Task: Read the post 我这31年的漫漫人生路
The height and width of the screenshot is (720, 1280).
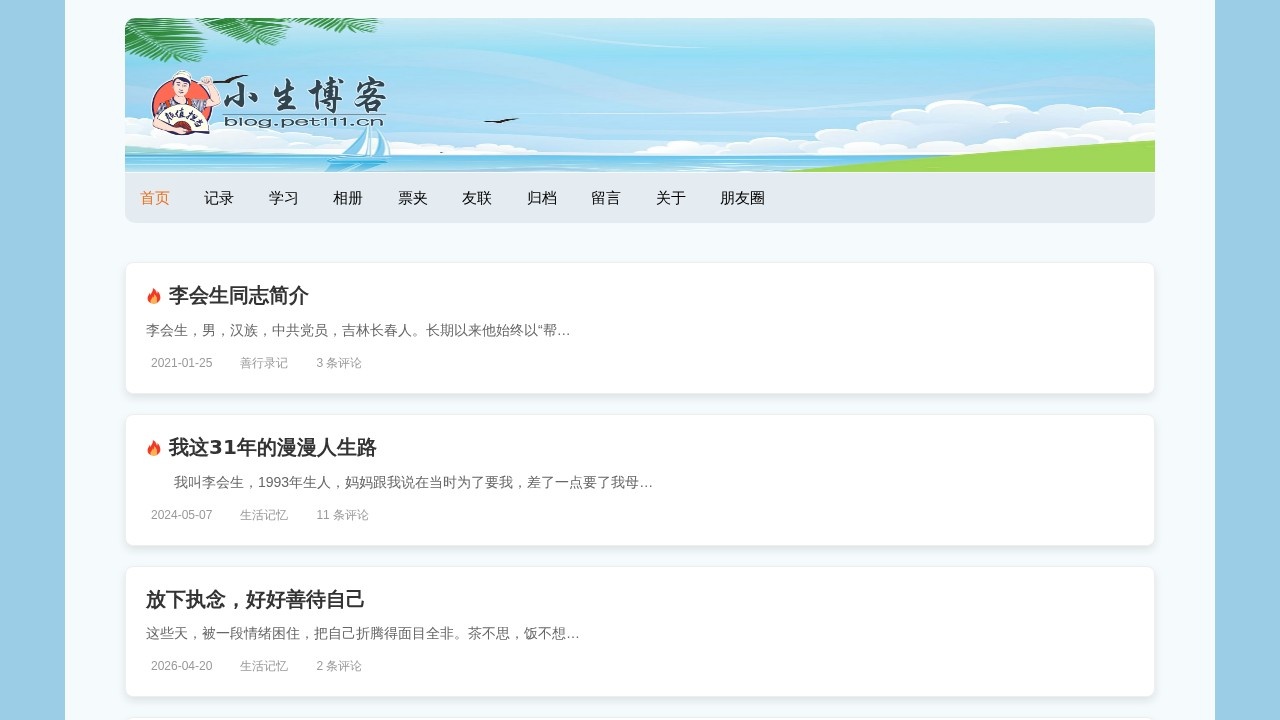Action: pos(272,448)
